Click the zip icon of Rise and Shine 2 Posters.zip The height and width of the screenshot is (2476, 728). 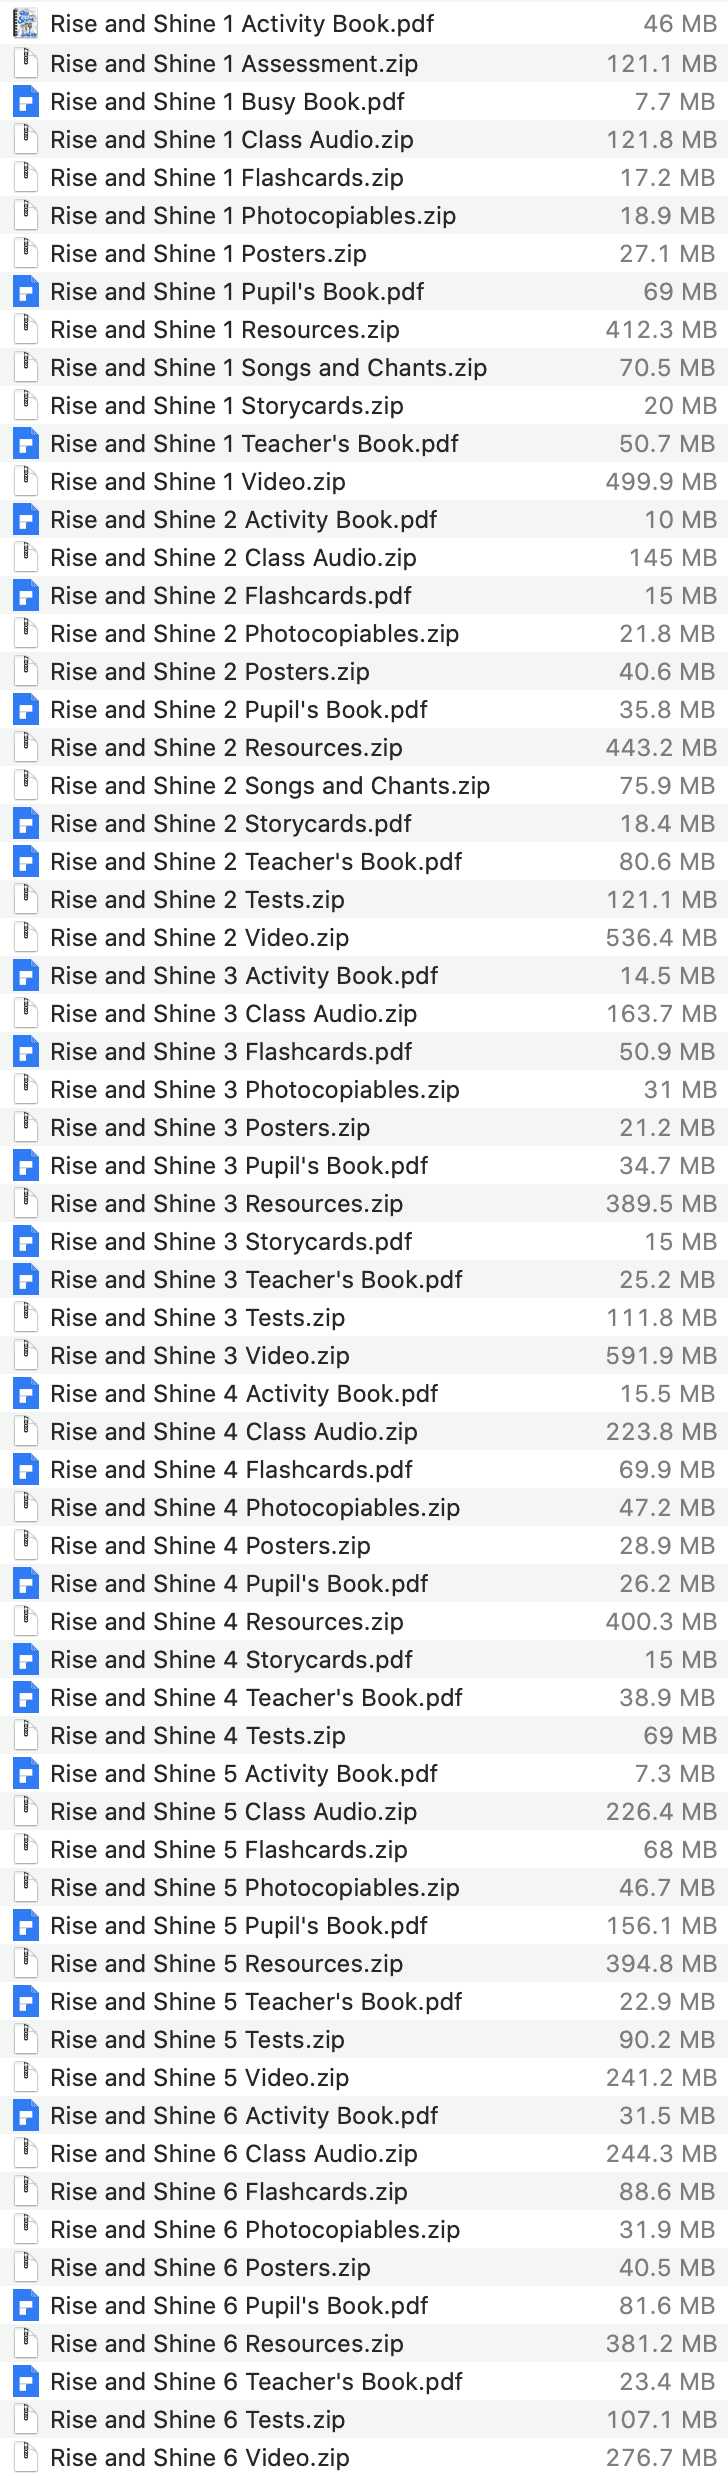tap(26, 672)
